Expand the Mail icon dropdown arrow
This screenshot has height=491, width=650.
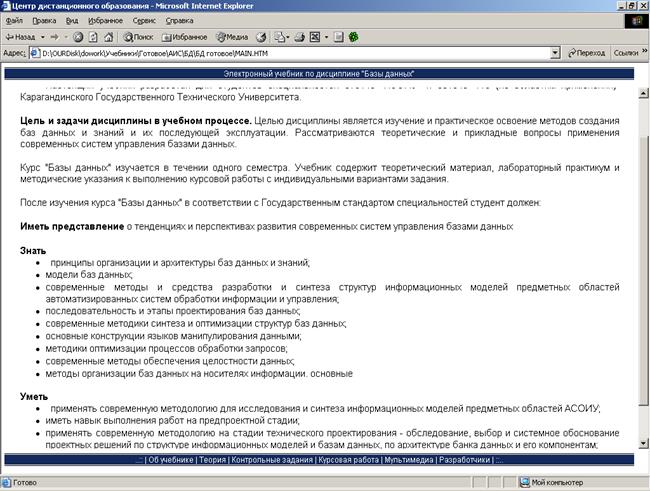point(289,36)
